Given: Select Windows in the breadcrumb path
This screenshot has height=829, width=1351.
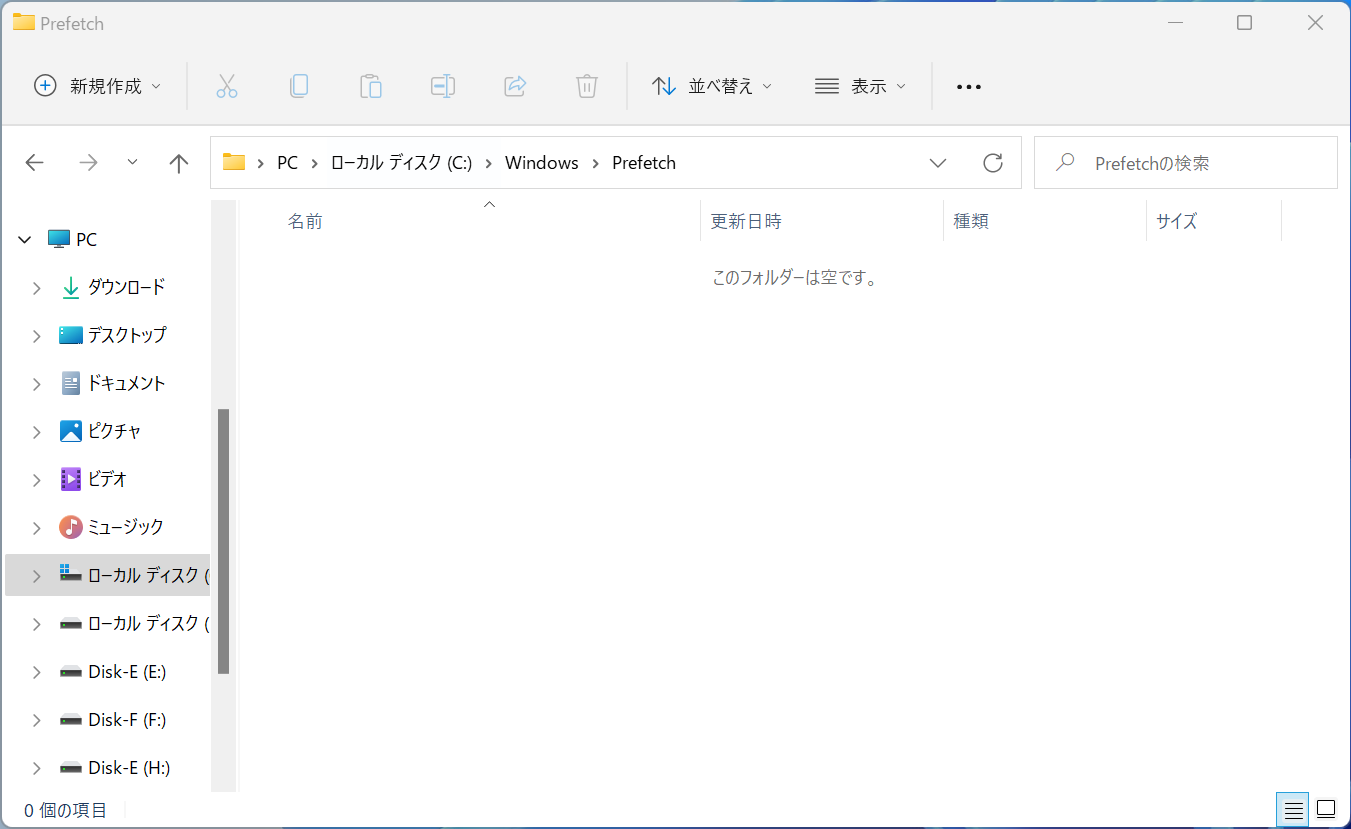Looking at the screenshot, I should [542, 163].
